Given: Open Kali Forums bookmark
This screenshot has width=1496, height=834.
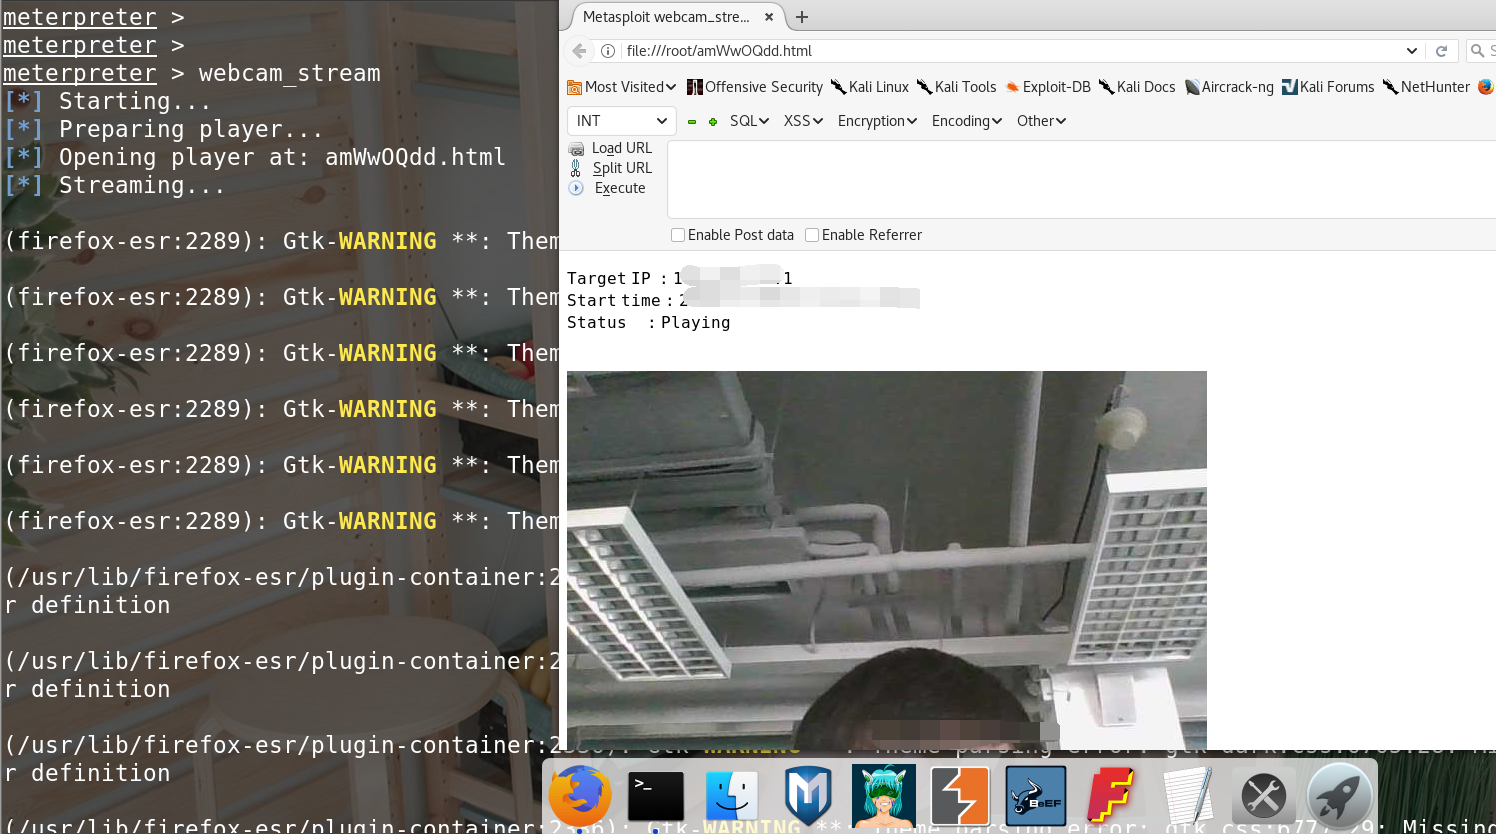Looking at the screenshot, I should pos(1328,87).
